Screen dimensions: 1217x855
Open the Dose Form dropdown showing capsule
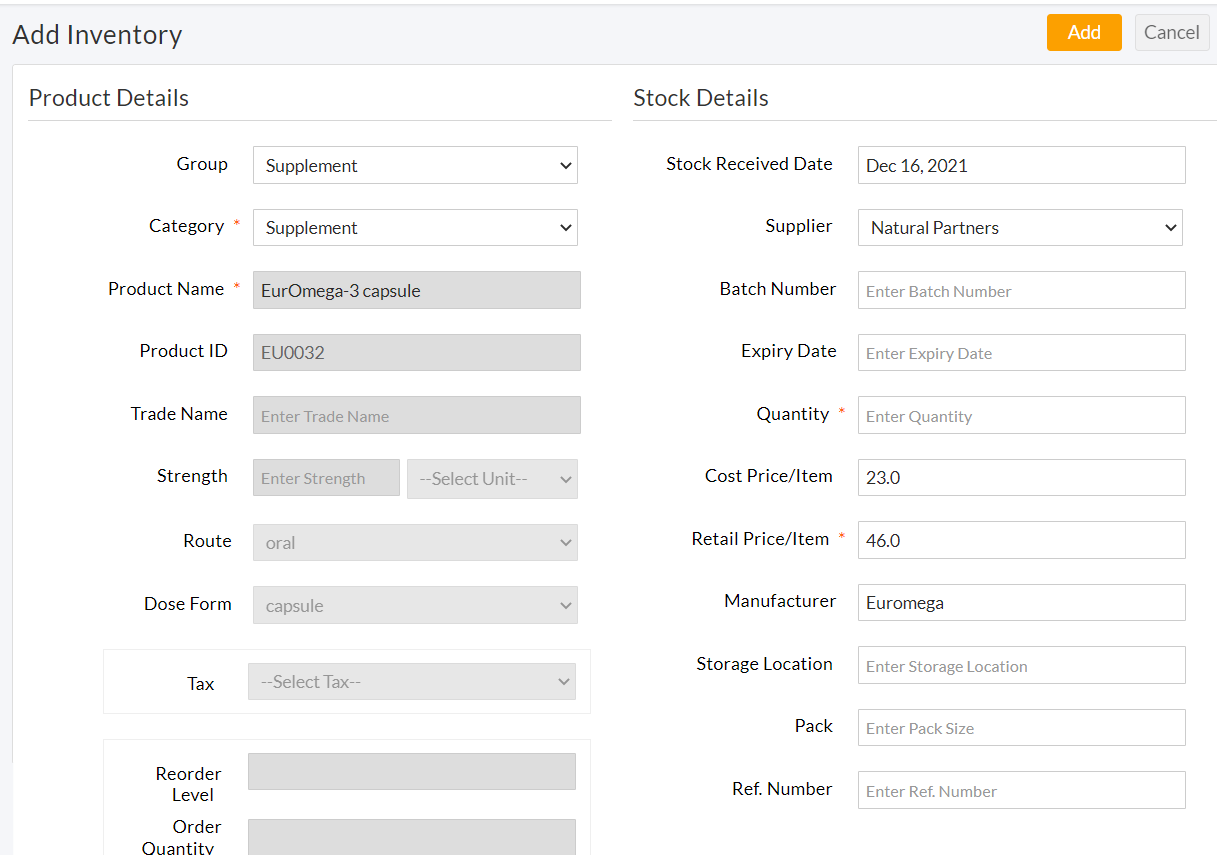(415, 604)
